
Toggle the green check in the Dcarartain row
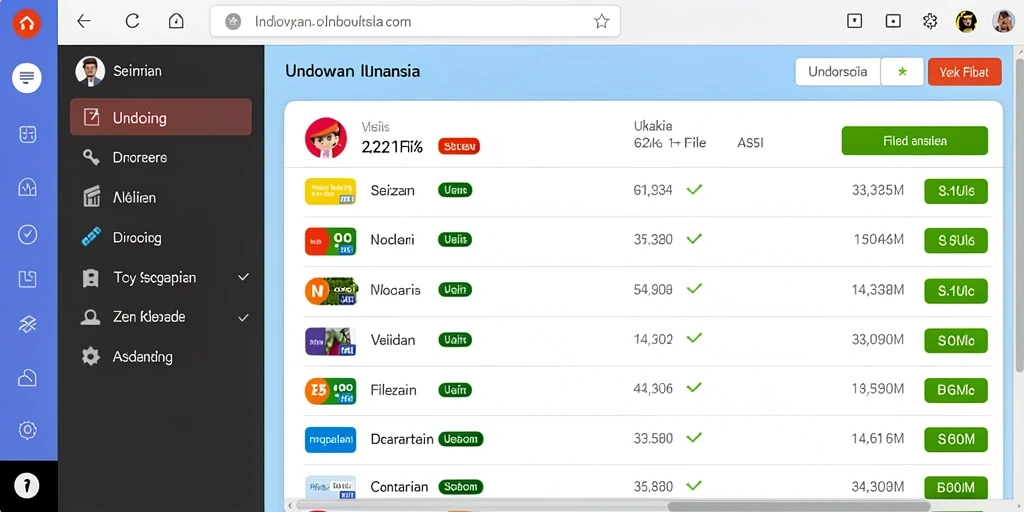(694, 437)
